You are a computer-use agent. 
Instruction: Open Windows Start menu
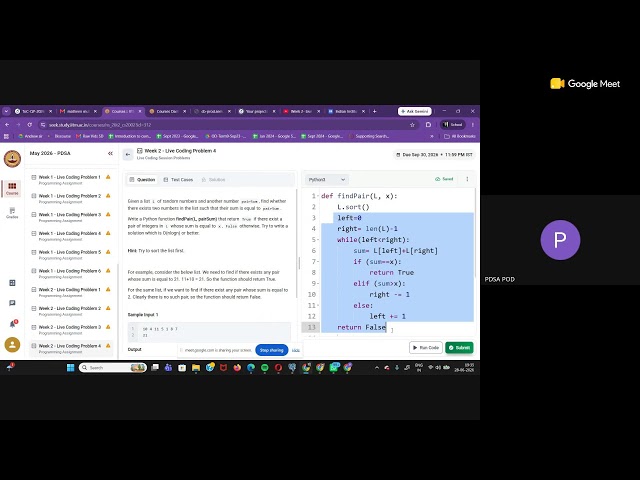tap(70, 368)
